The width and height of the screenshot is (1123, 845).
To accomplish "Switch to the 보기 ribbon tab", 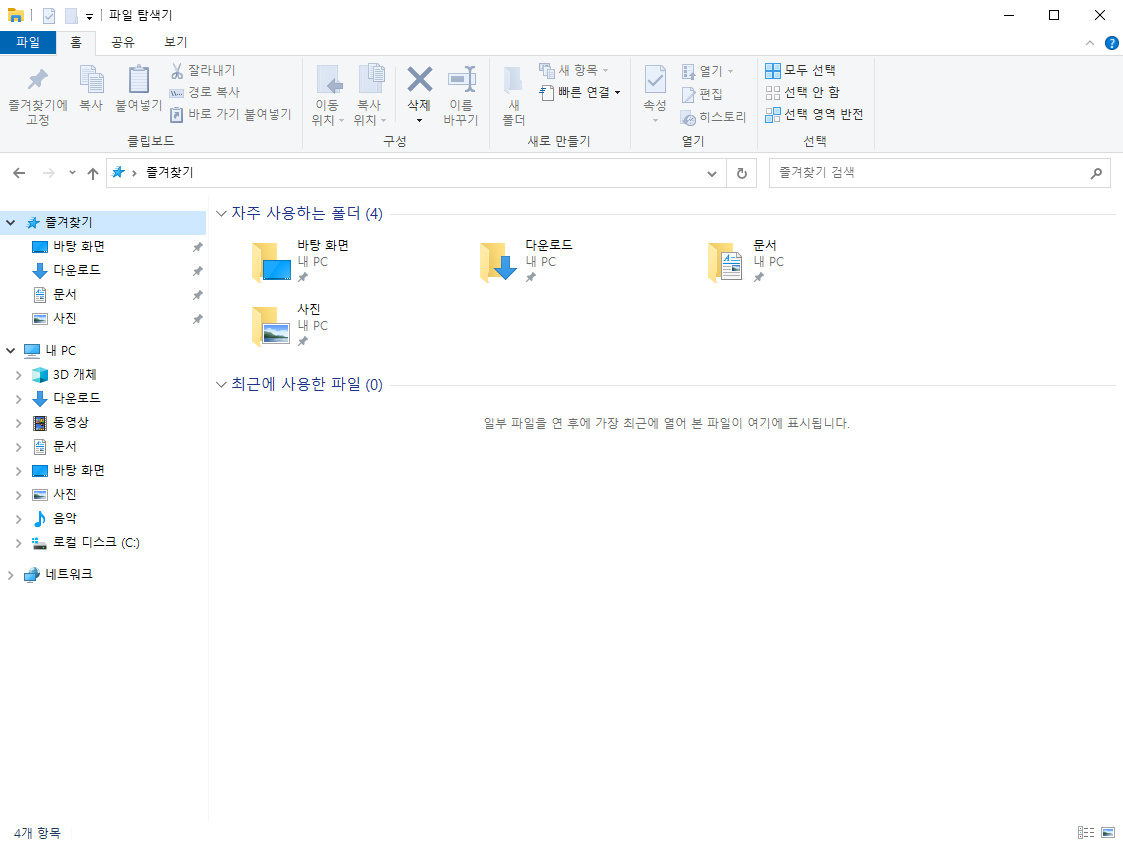I will [175, 42].
